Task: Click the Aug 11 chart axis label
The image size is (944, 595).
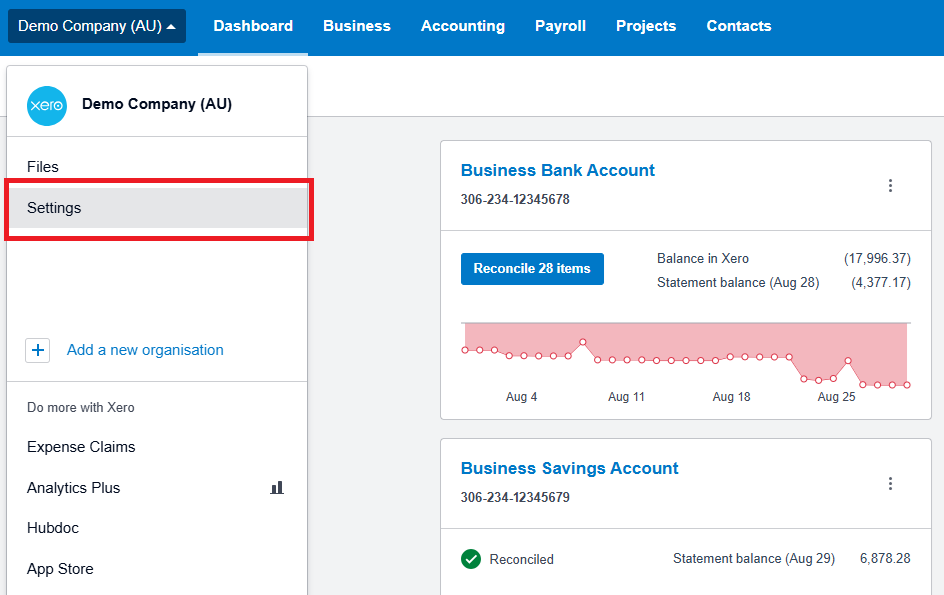Action: click(x=626, y=397)
